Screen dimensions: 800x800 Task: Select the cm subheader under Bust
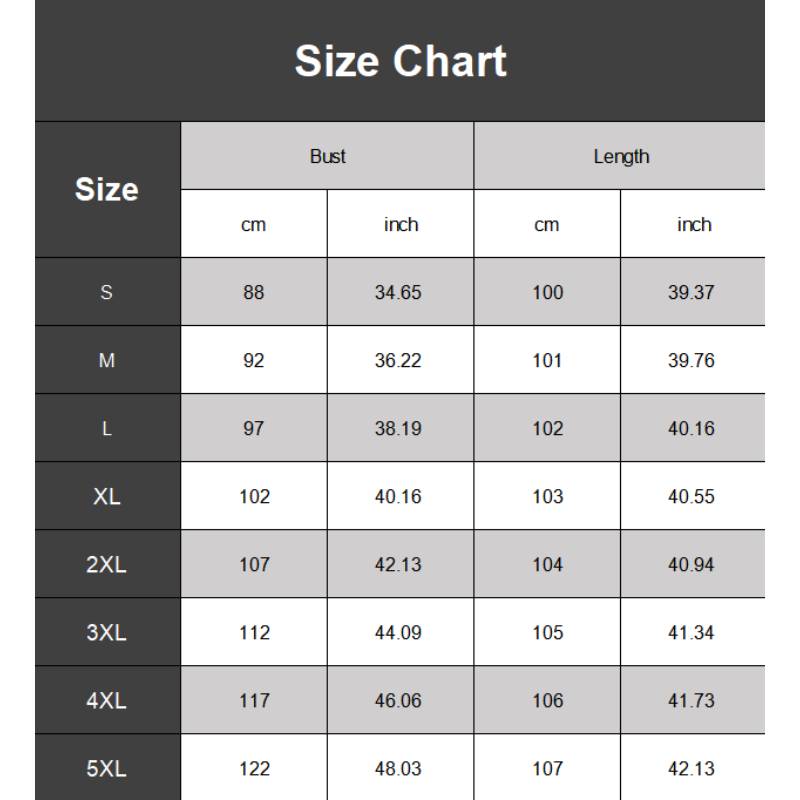click(x=254, y=225)
